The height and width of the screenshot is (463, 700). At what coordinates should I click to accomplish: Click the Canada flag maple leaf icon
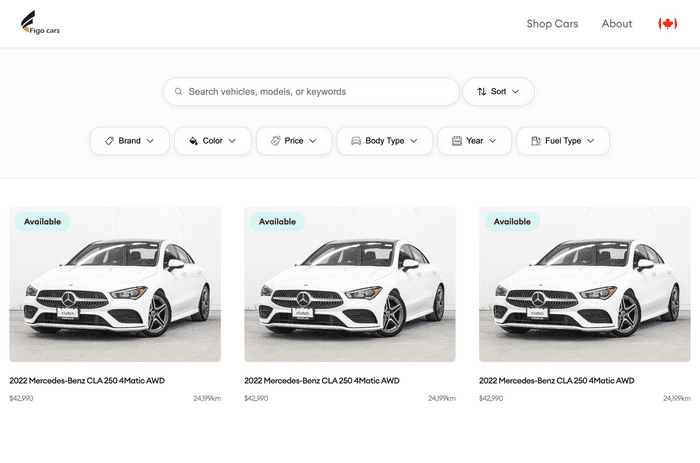pyautogui.click(x=667, y=23)
